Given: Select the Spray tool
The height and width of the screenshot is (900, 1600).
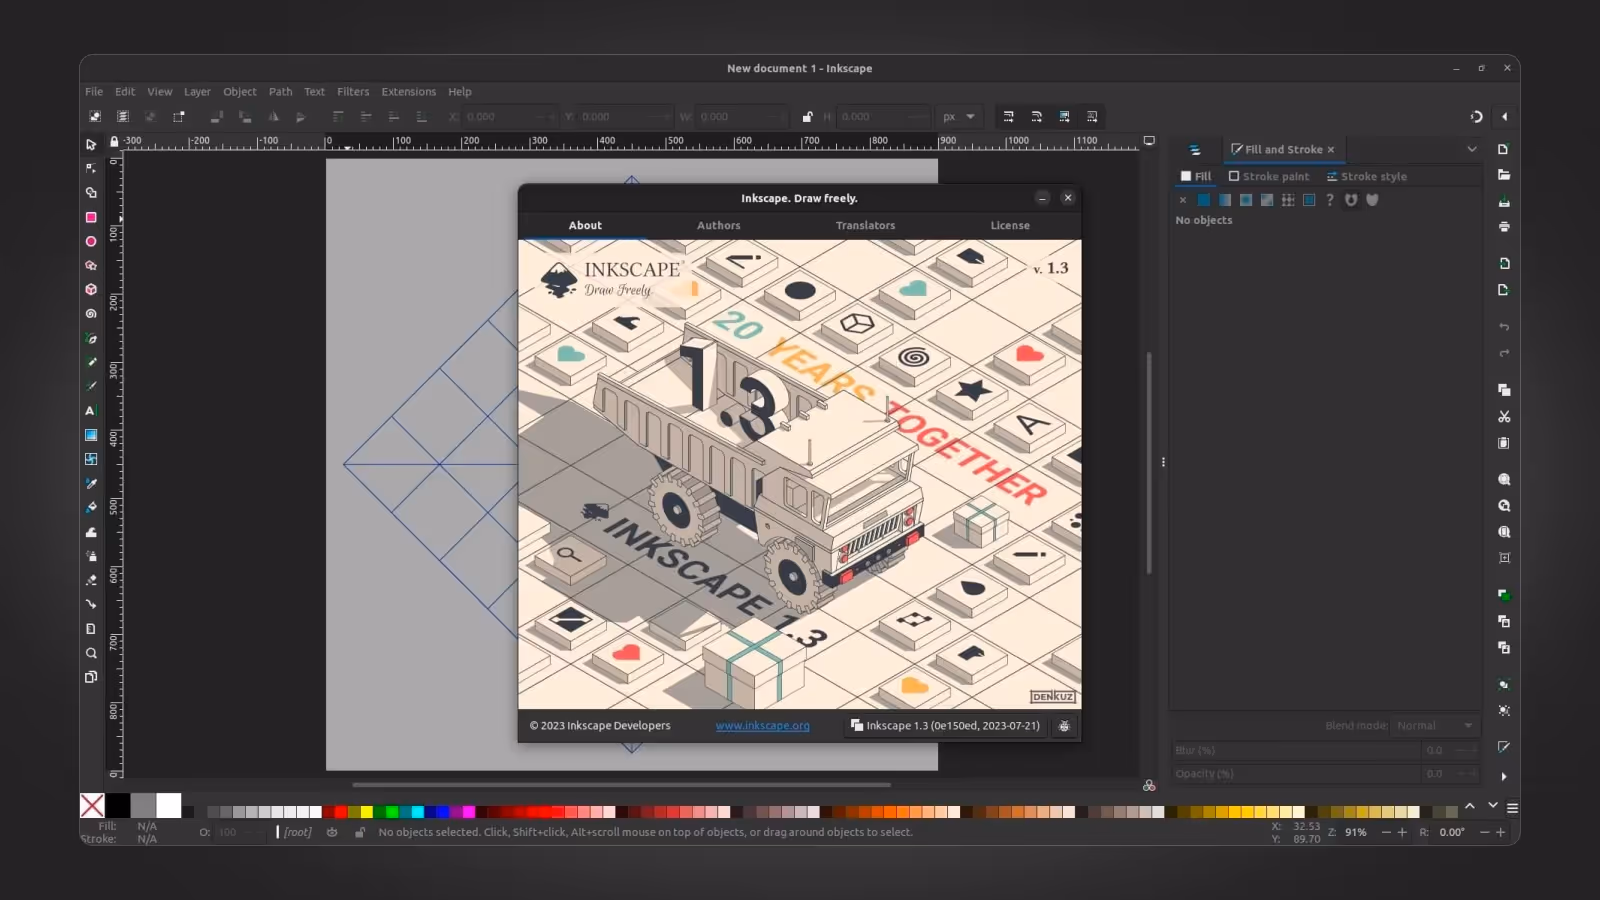Looking at the screenshot, I should coord(91,556).
